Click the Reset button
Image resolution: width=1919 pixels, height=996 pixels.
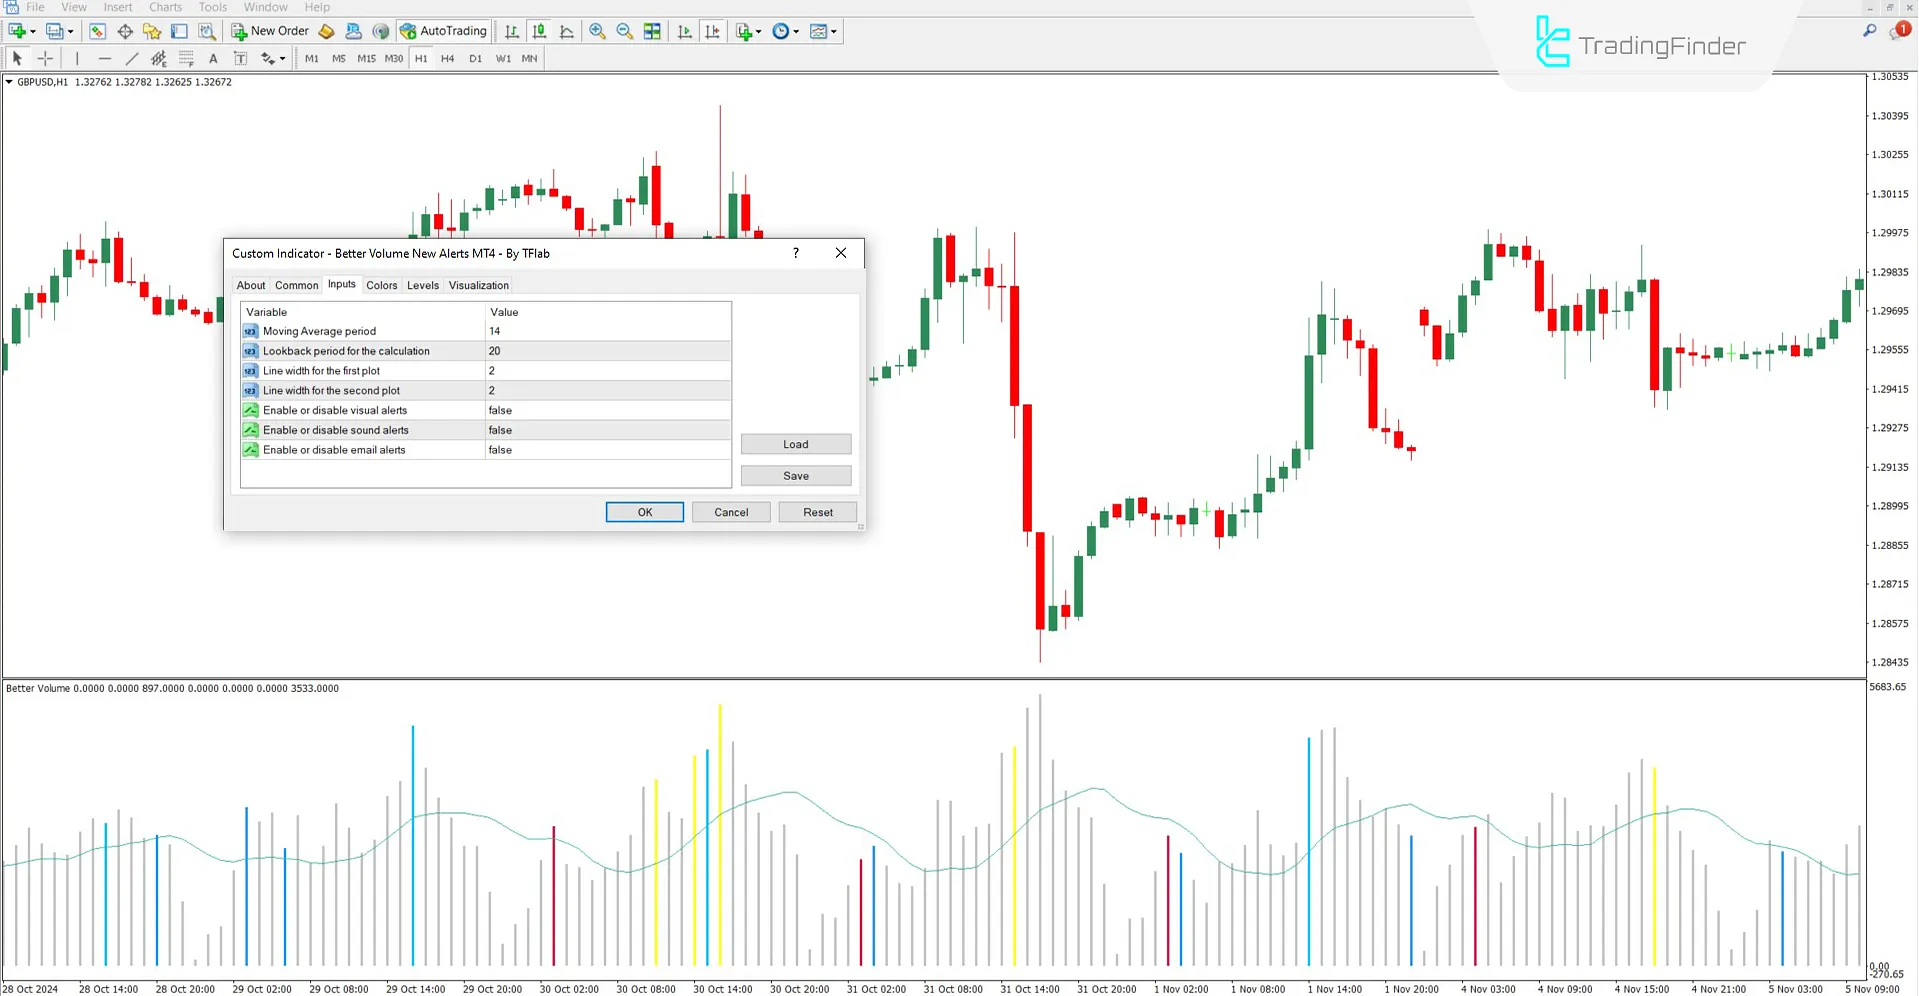[x=817, y=512]
